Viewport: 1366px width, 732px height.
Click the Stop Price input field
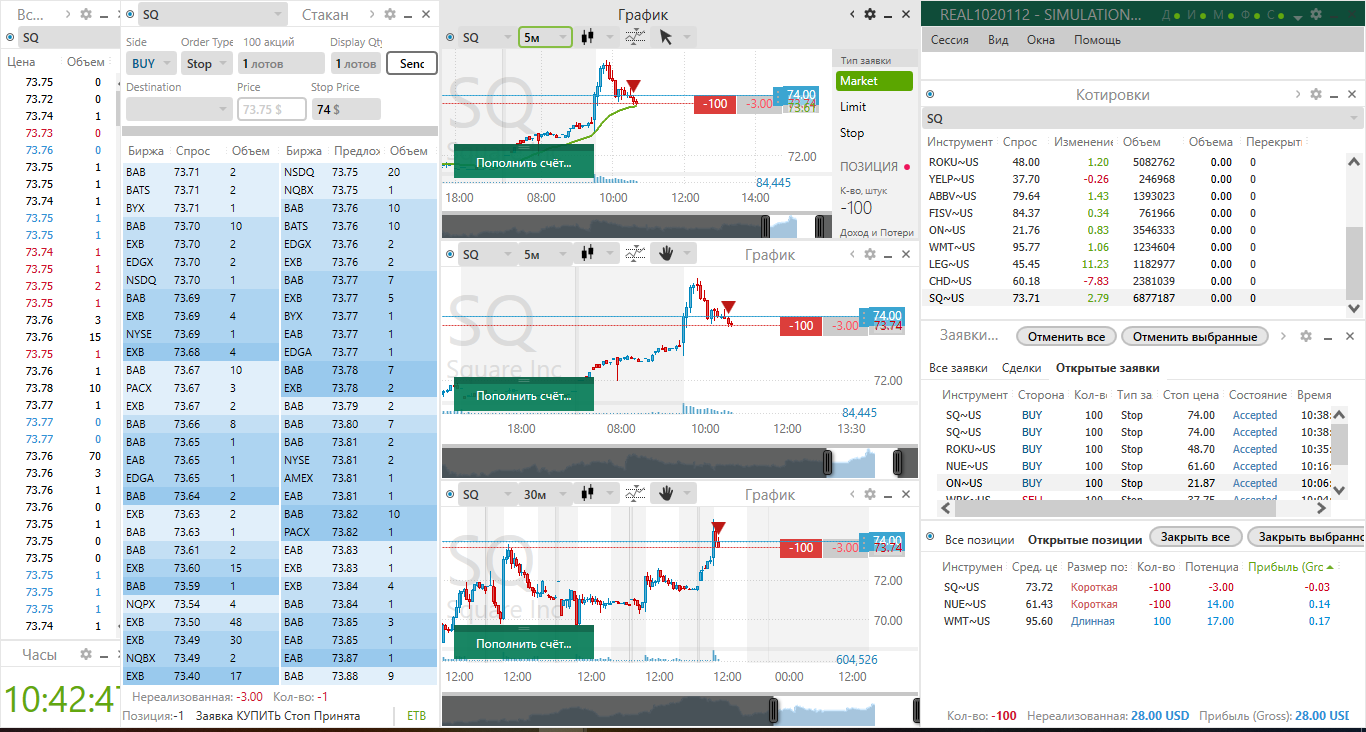click(x=346, y=109)
